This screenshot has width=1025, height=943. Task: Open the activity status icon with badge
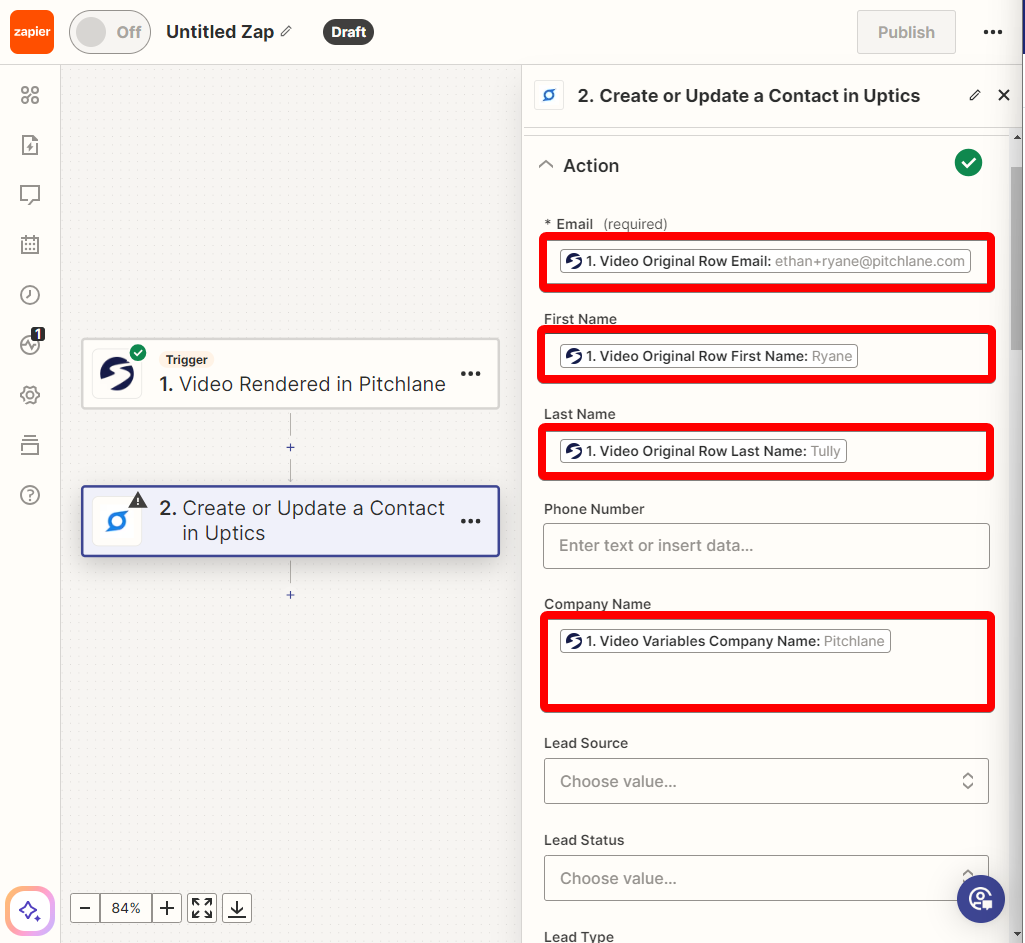31,342
